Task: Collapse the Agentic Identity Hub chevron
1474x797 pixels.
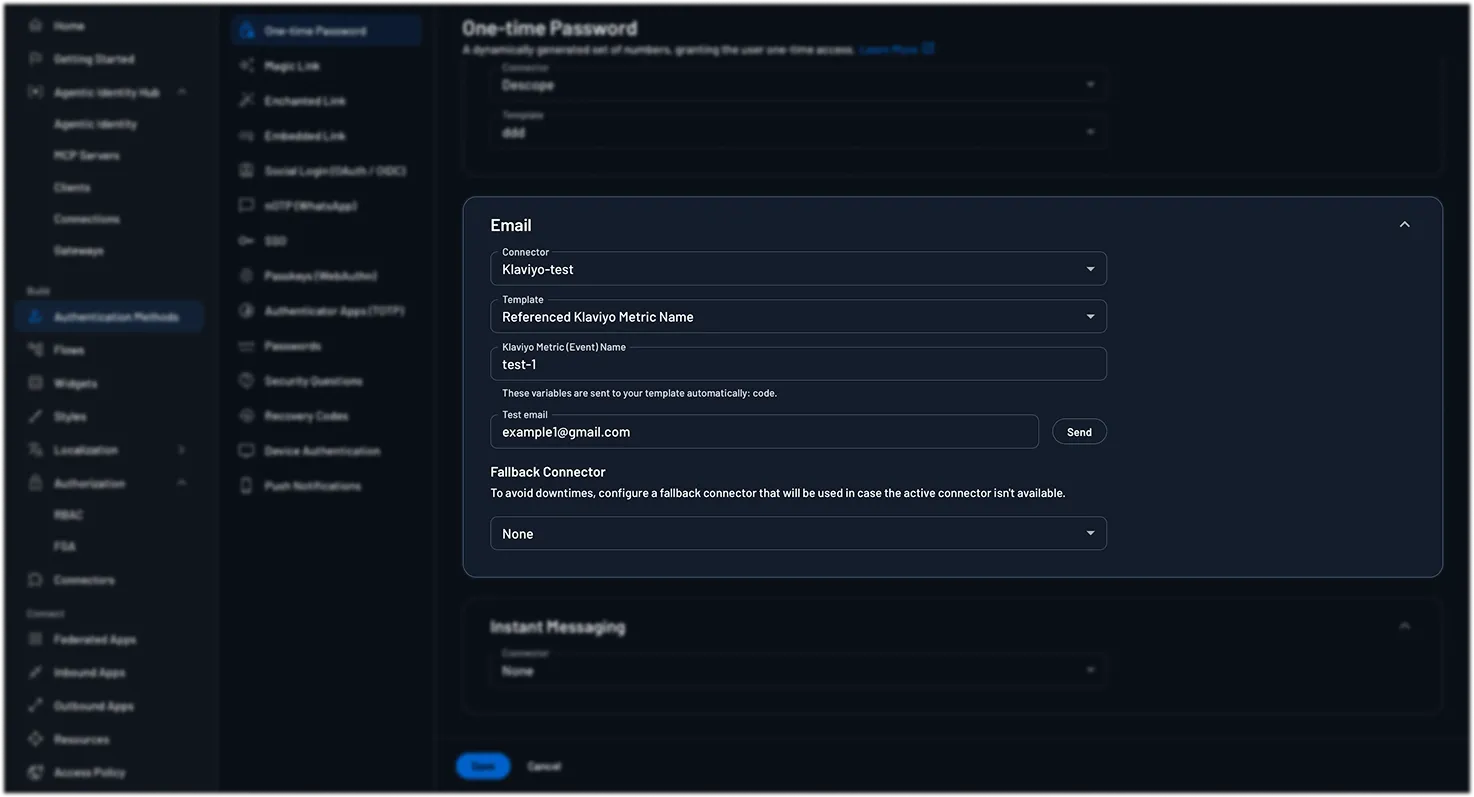Action: pos(182,92)
